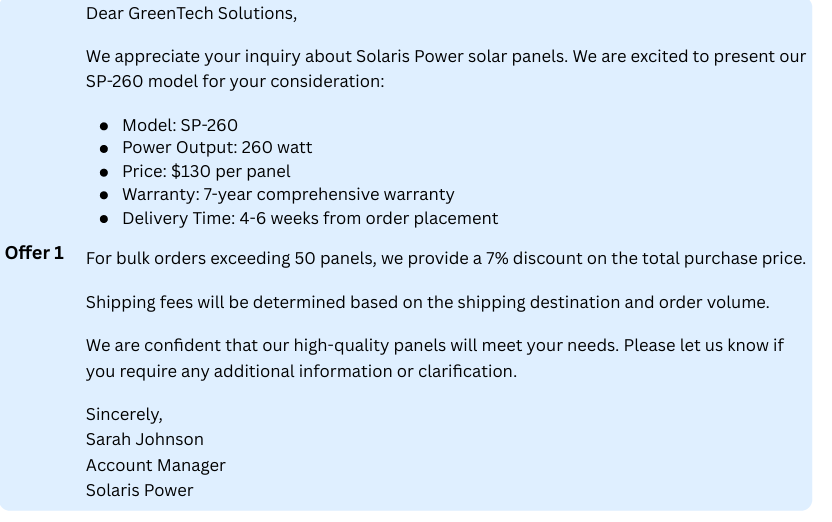Select the "Power Output: 260 watt" line
Viewport: 832px width, 522px height.
pos(217,147)
